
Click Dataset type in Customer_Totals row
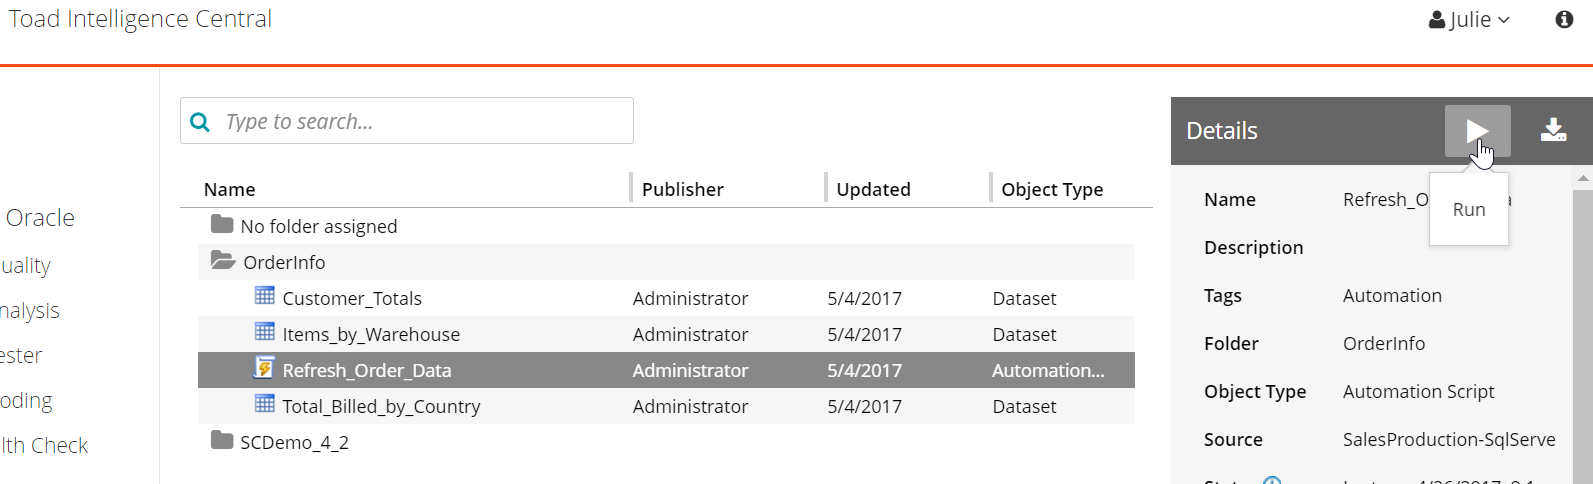(1024, 298)
